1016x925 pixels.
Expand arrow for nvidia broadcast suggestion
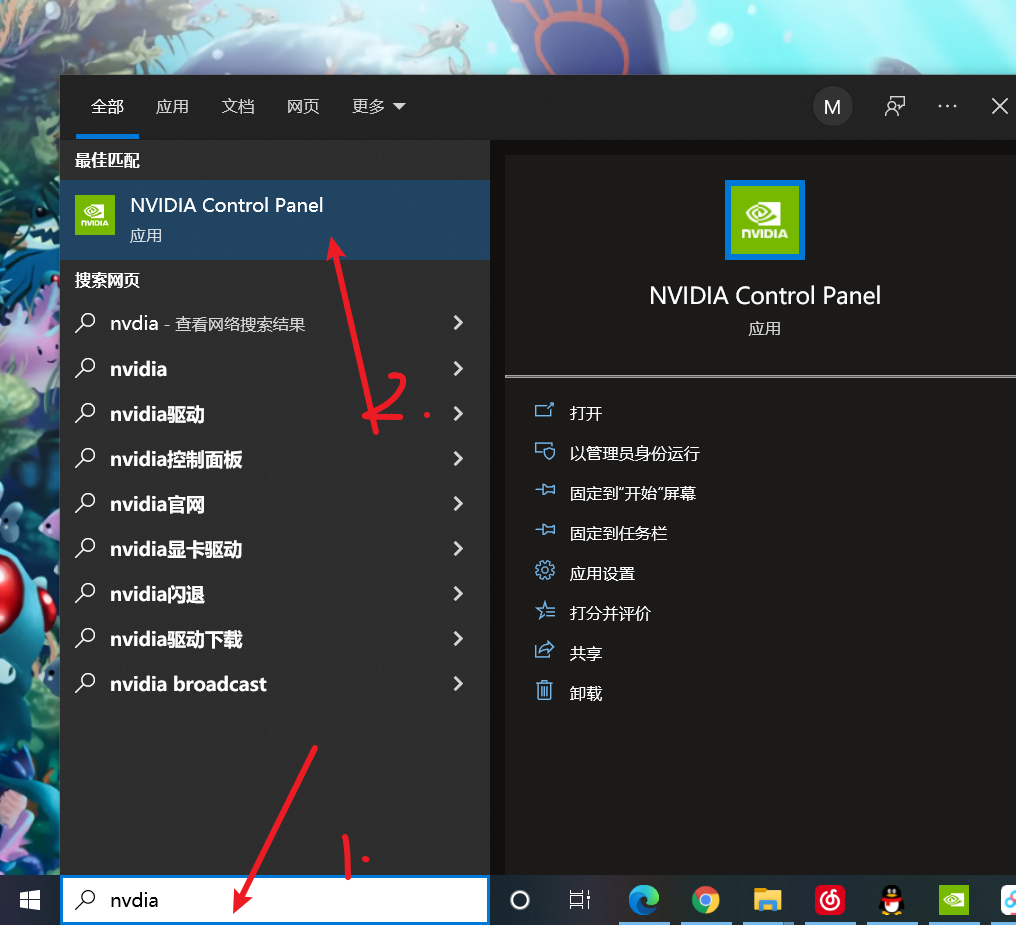[458, 683]
